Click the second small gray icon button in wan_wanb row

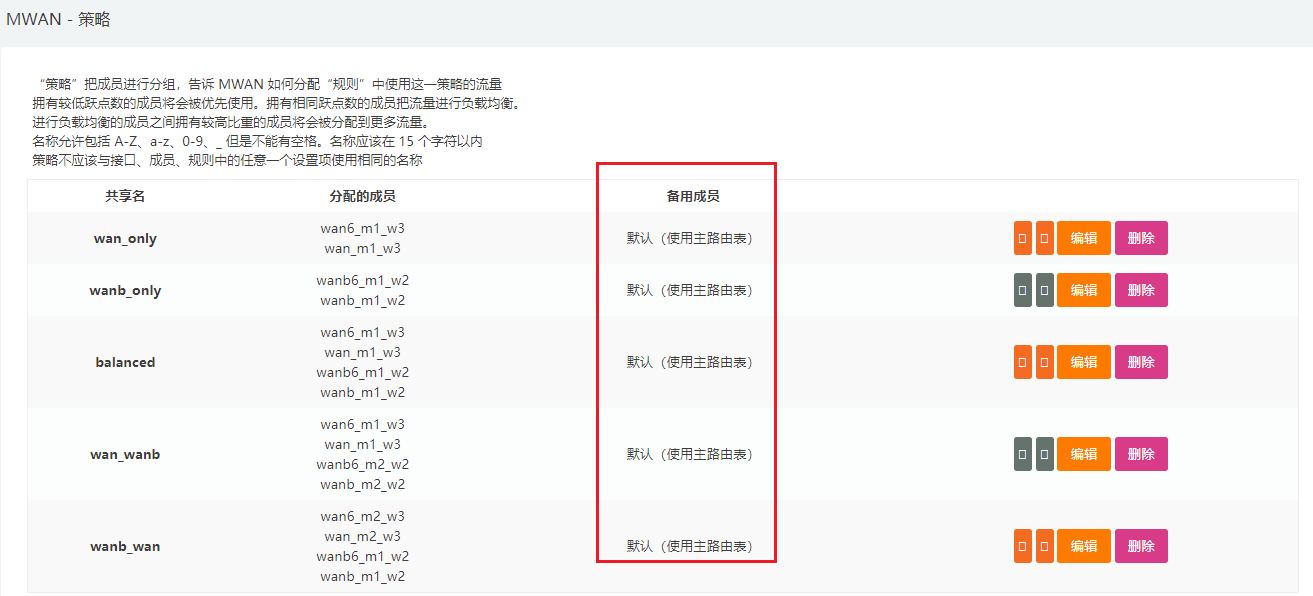pos(1044,454)
